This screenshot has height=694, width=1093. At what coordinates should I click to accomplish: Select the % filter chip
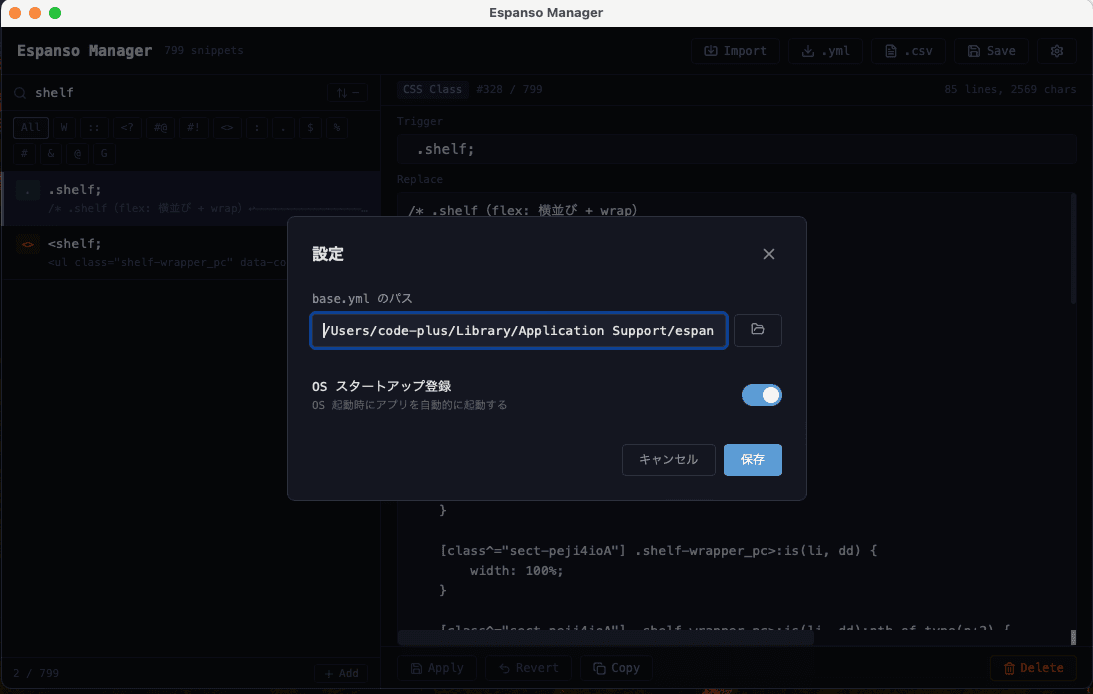337,128
